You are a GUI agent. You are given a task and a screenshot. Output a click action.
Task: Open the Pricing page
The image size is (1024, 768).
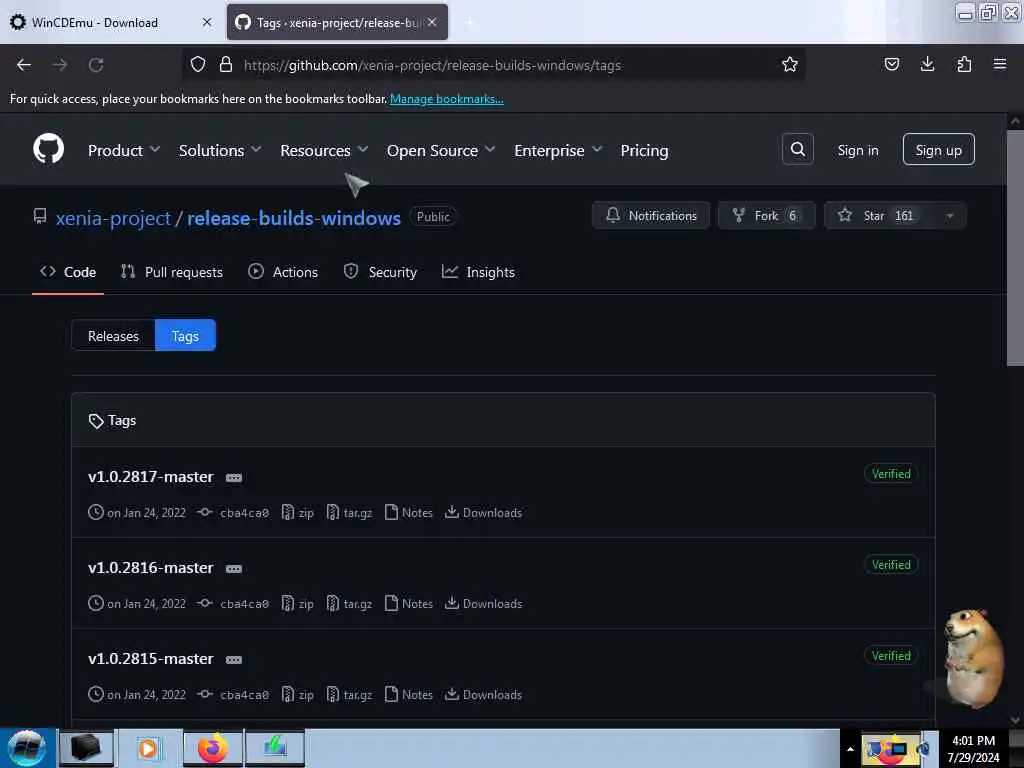[x=644, y=150]
